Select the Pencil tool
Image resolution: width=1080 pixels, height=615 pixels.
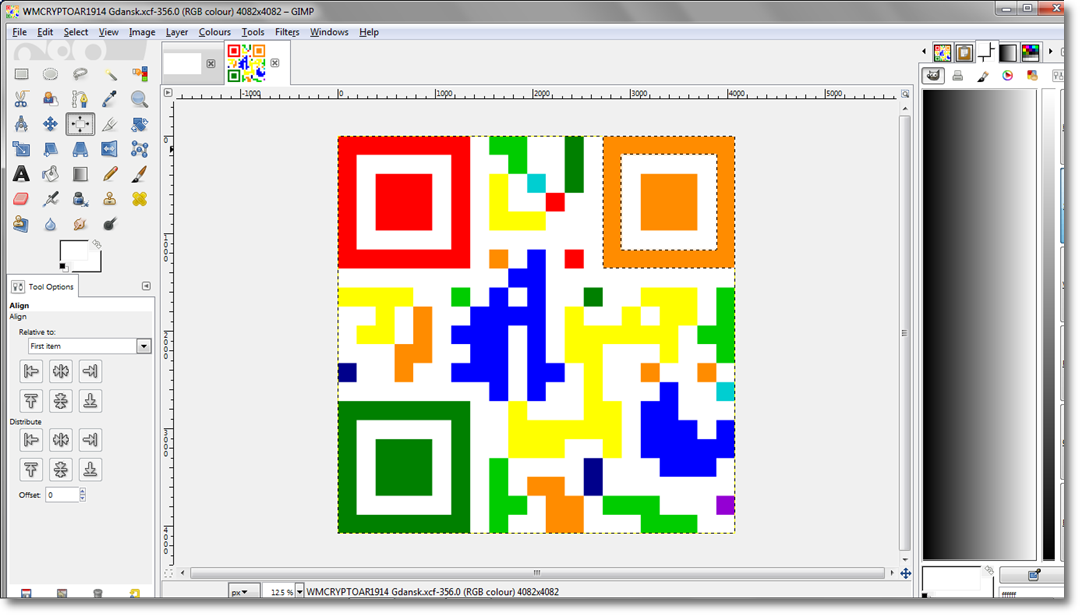[x=110, y=174]
